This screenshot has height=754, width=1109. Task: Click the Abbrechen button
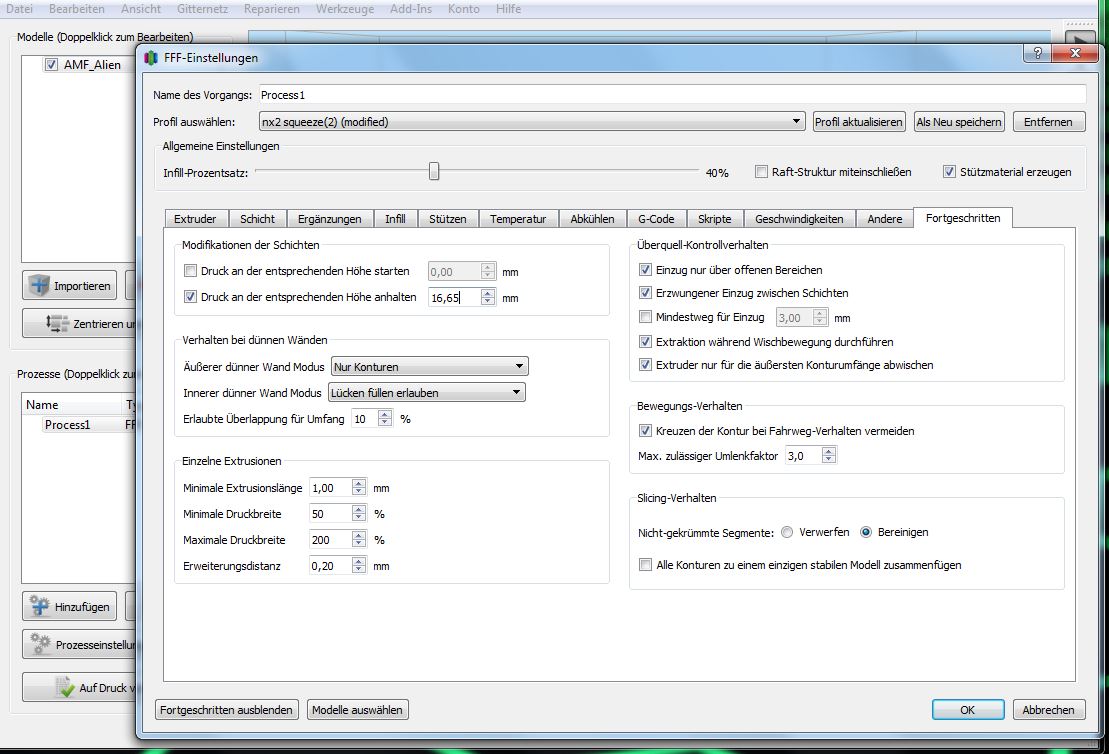click(1049, 709)
